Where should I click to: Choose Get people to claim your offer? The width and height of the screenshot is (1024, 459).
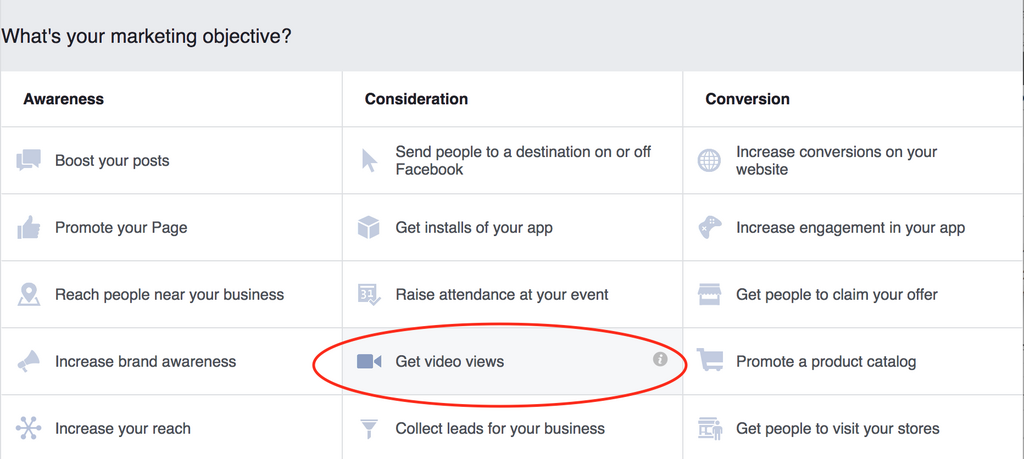[837, 295]
